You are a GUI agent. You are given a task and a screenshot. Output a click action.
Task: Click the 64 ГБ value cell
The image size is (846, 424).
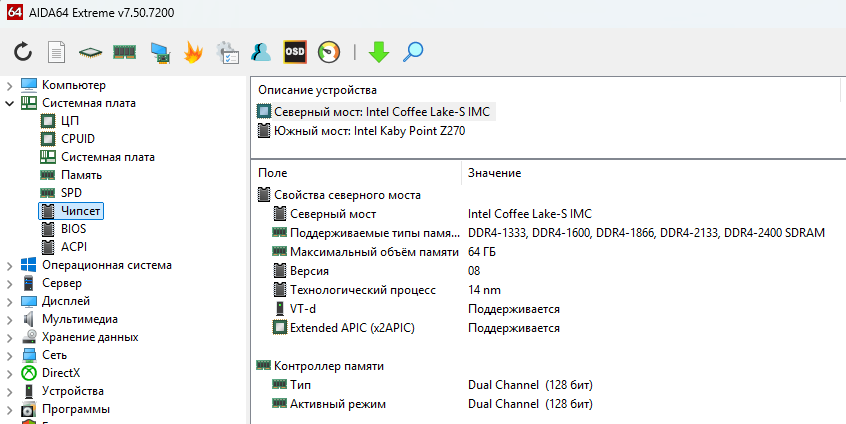tap(482, 252)
